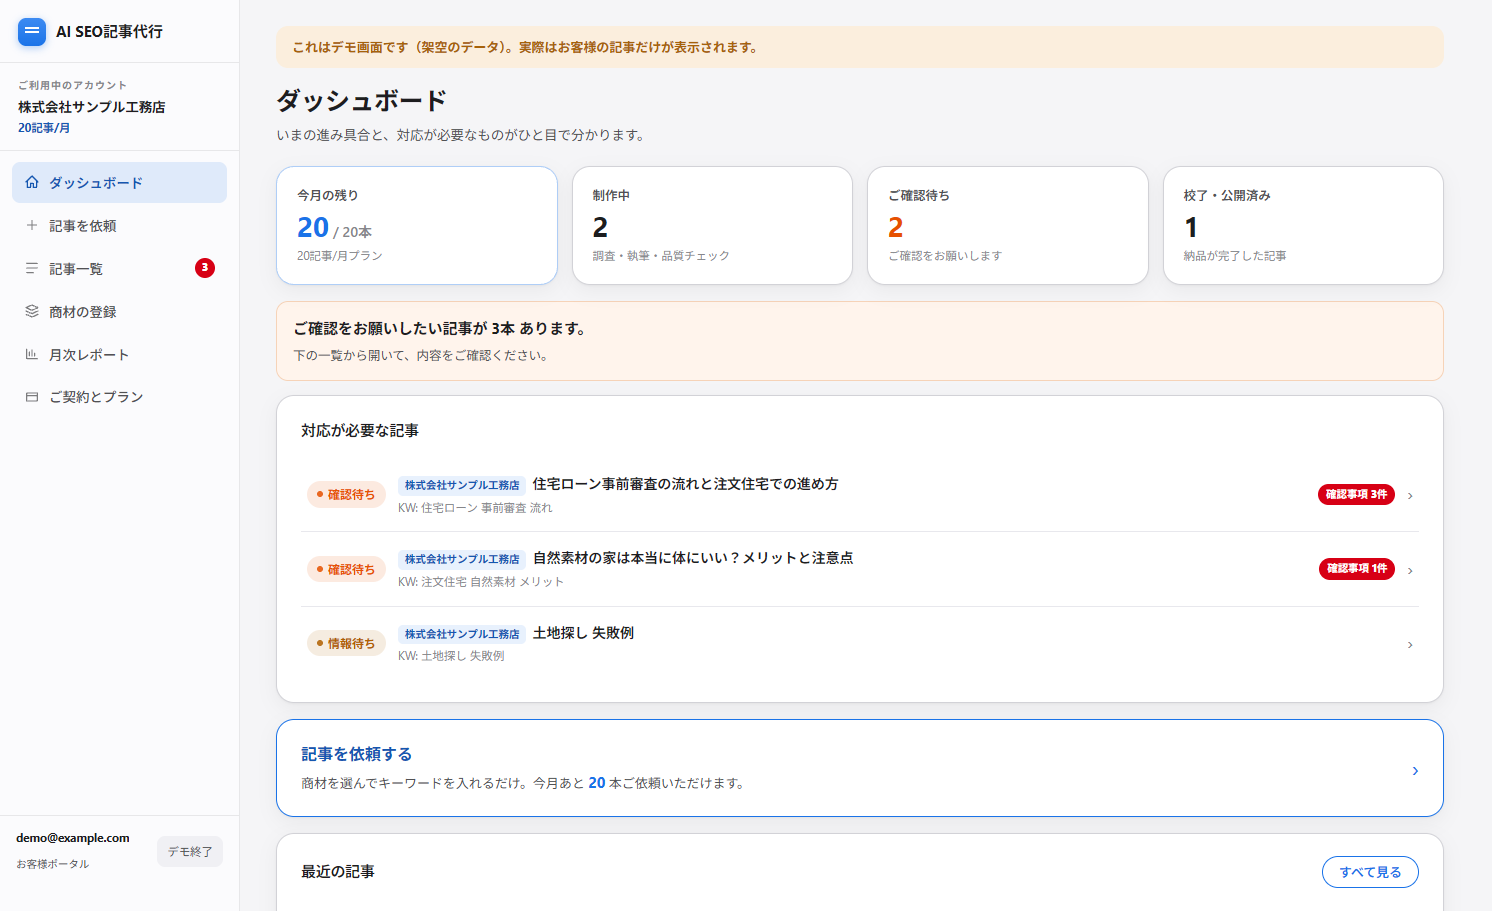The image size is (1492, 911).
Task: Click the ご確認をお願いしたい記事が 3本 あります alert heading
Action: (x=440, y=328)
